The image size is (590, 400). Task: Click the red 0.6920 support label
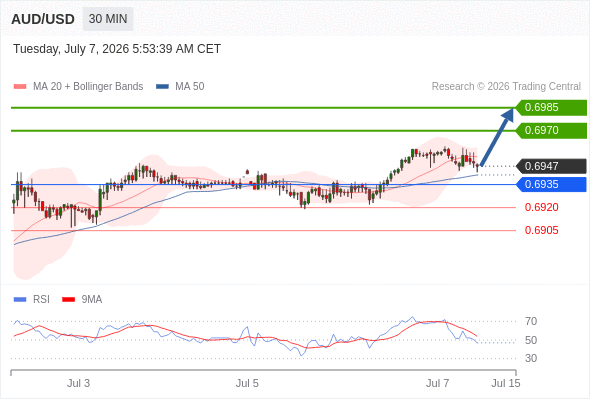(x=541, y=207)
